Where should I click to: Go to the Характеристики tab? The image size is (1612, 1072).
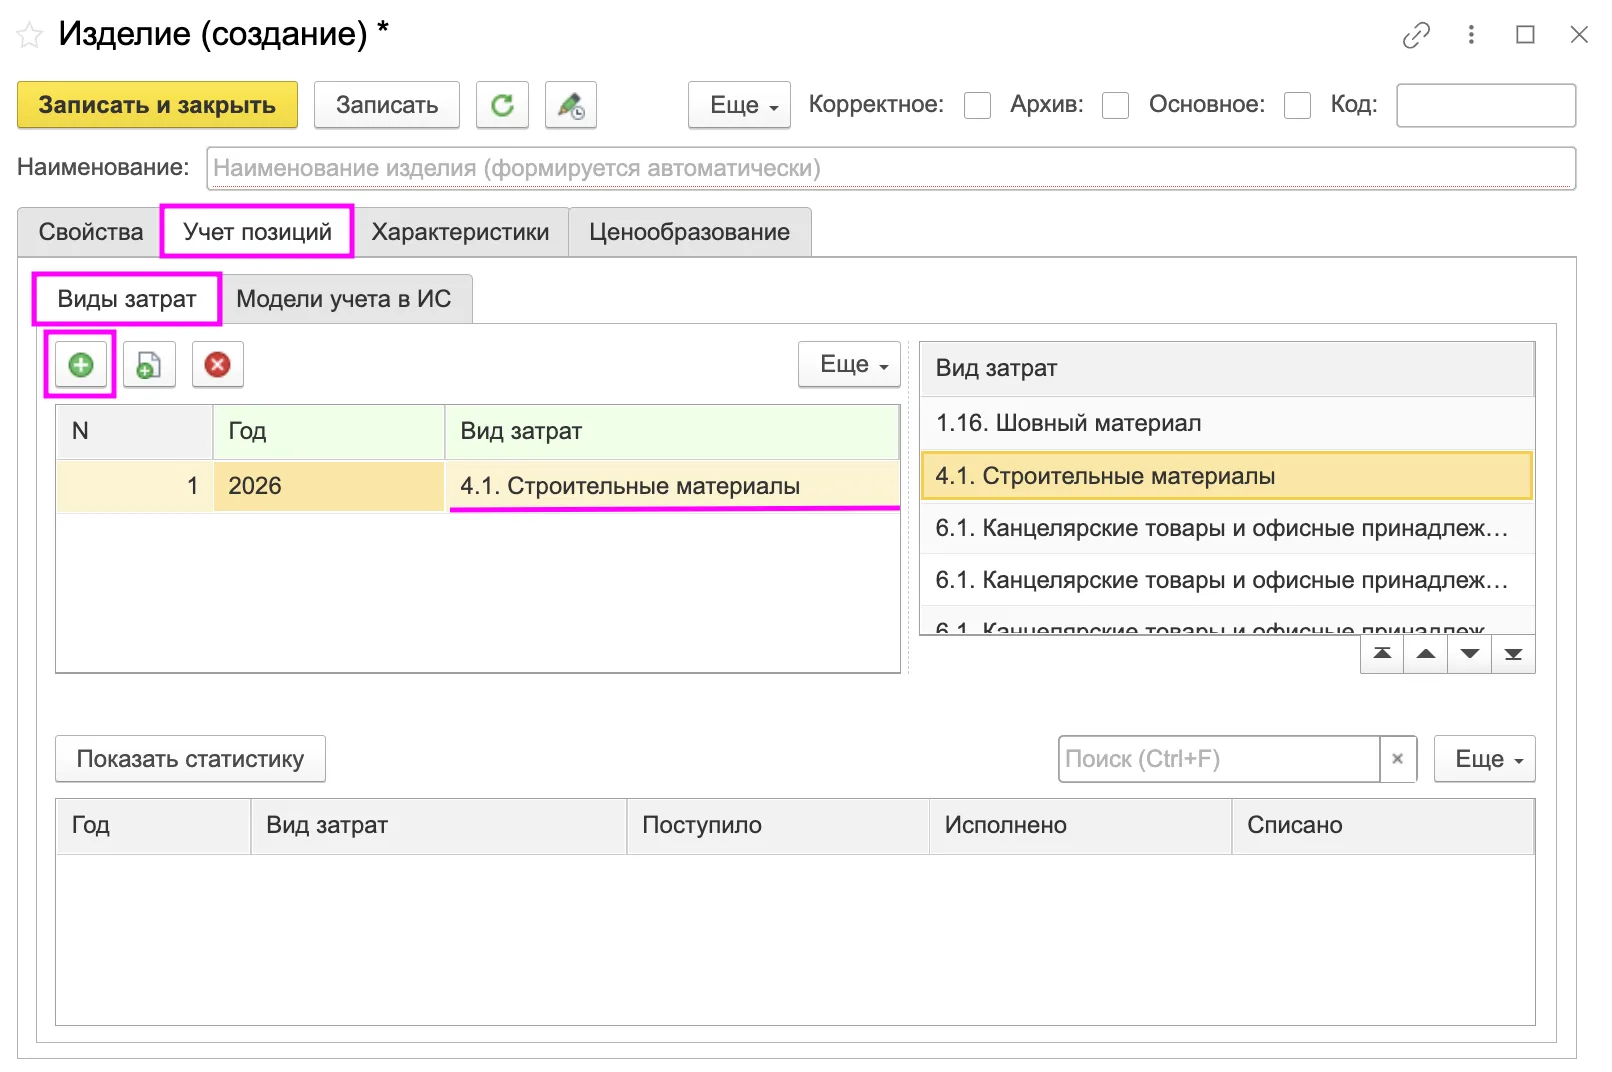460,232
